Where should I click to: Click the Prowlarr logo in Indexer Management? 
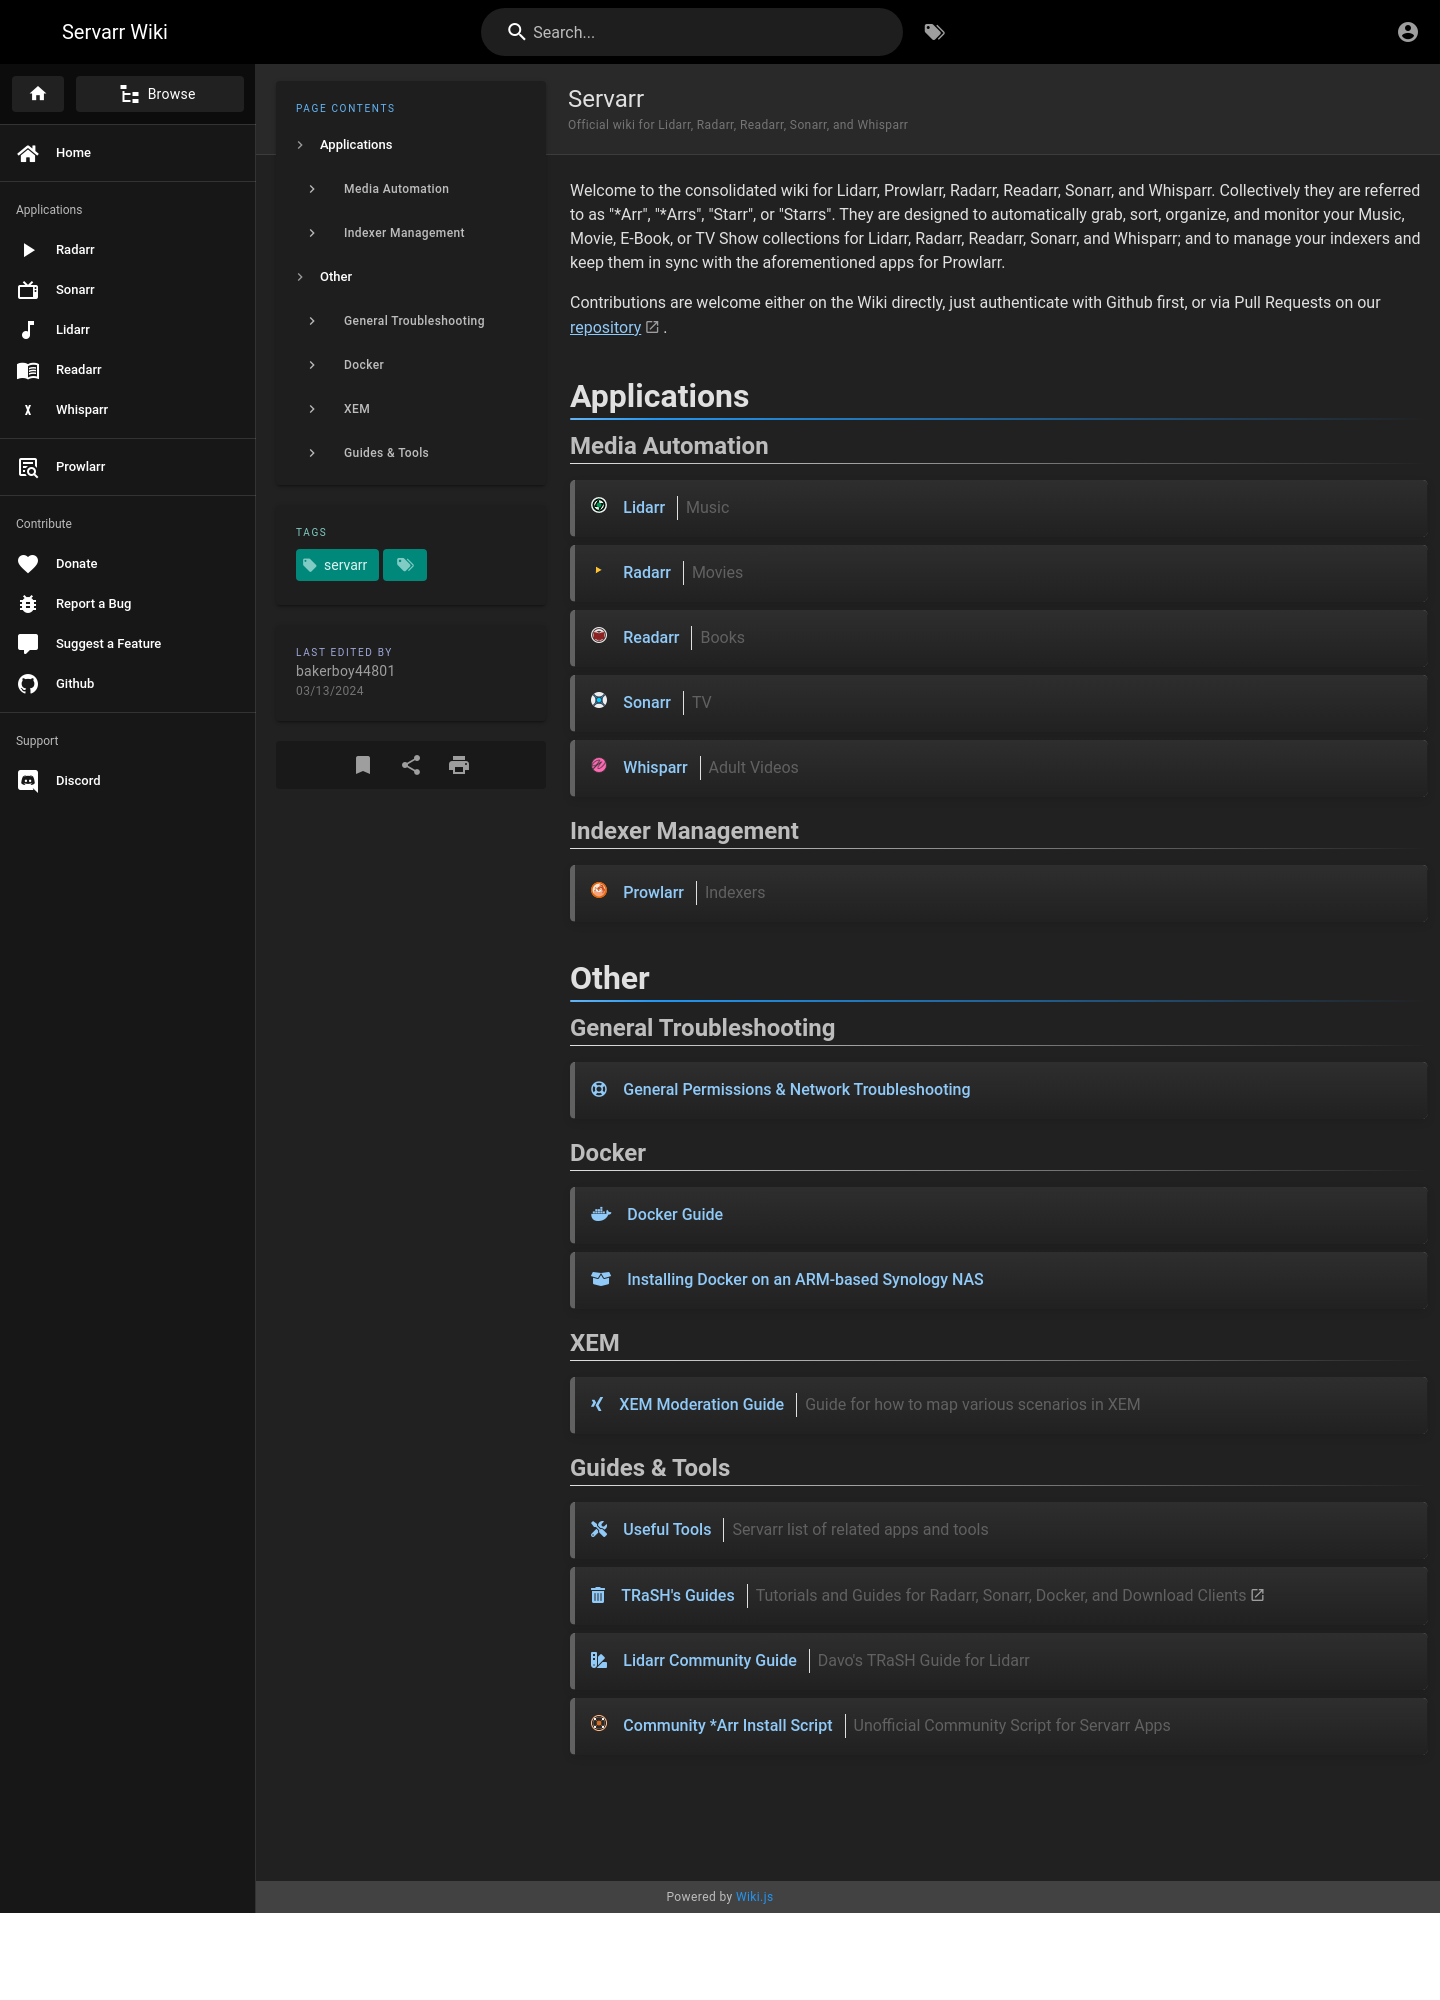(599, 891)
